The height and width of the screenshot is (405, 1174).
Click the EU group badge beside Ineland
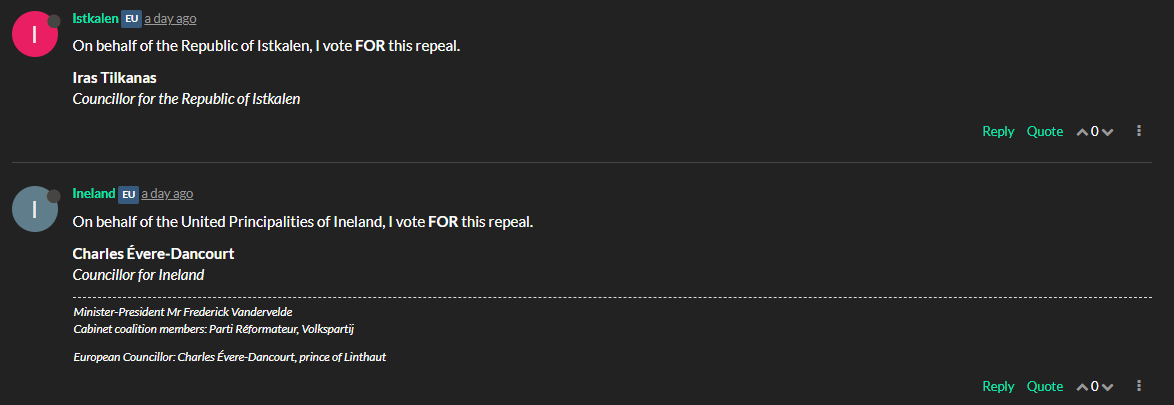click(128, 194)
